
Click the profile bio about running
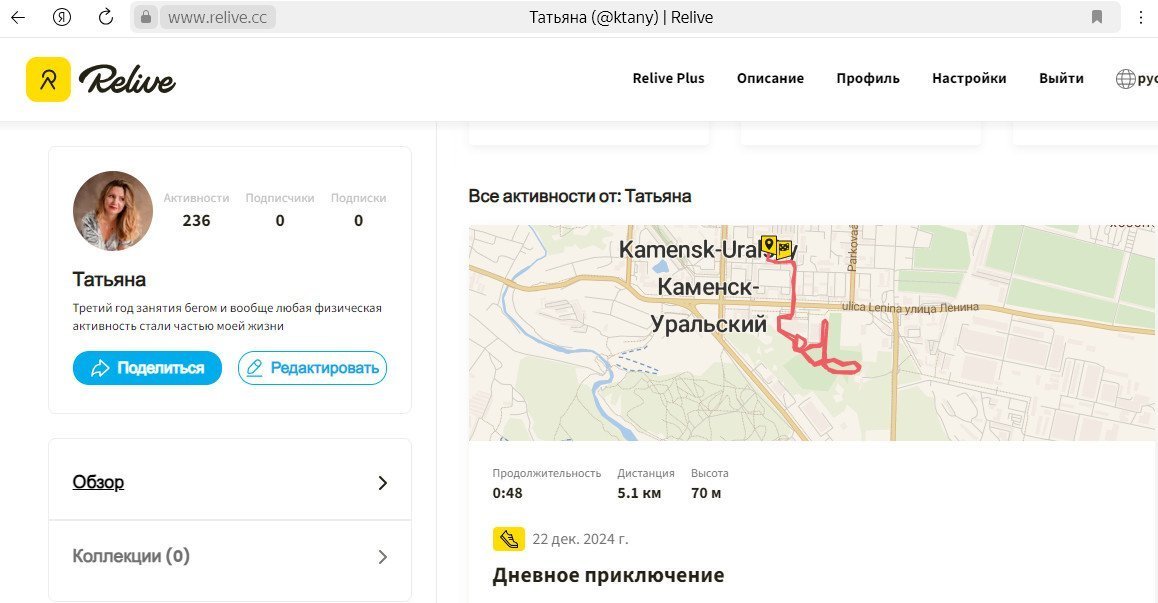point(227,317)
